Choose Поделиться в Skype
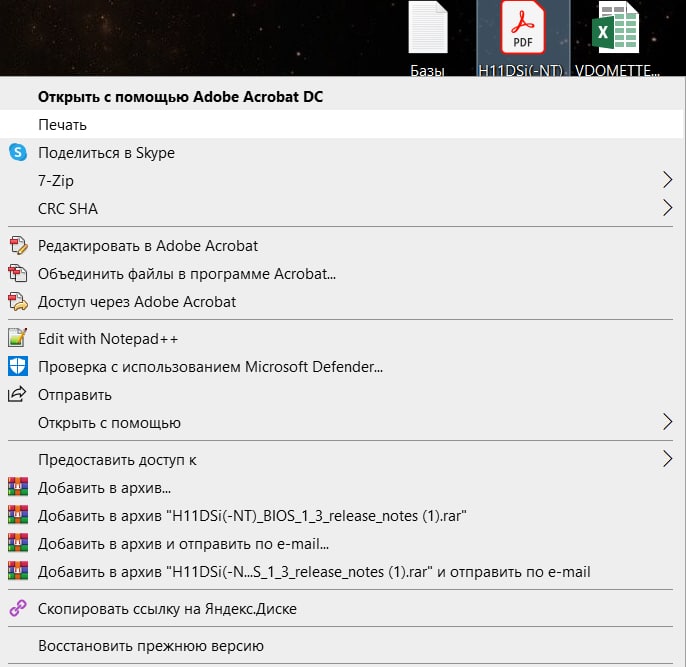This screenshot has width=686, height=667. [341, 153]
